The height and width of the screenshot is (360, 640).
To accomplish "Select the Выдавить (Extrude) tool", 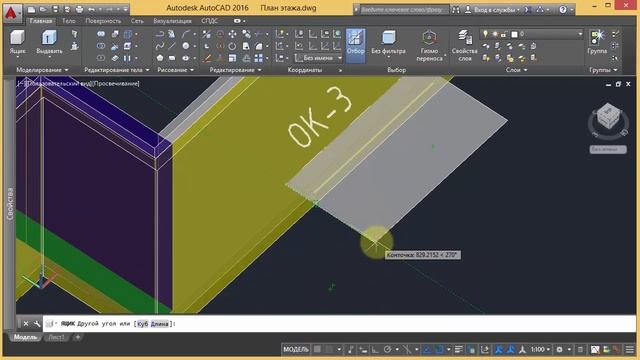I will coord(49,42).
